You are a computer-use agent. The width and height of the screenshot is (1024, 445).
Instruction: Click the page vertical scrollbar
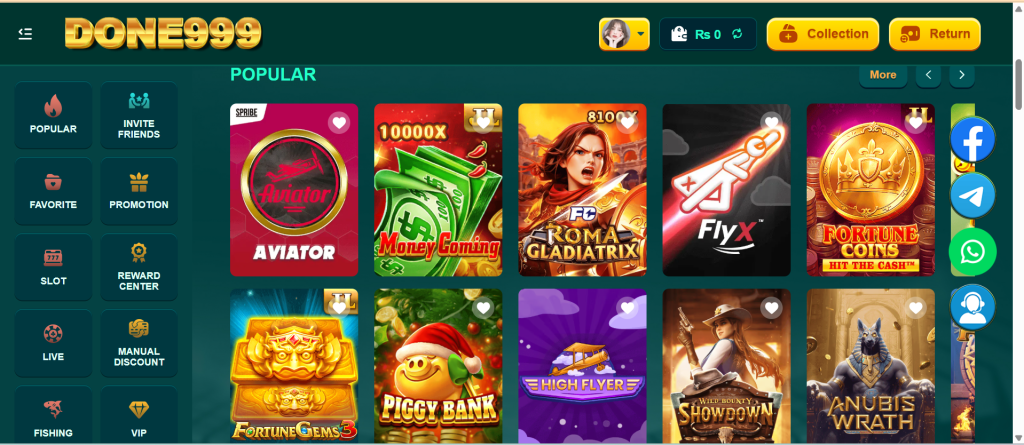(x=1018, y=85)
